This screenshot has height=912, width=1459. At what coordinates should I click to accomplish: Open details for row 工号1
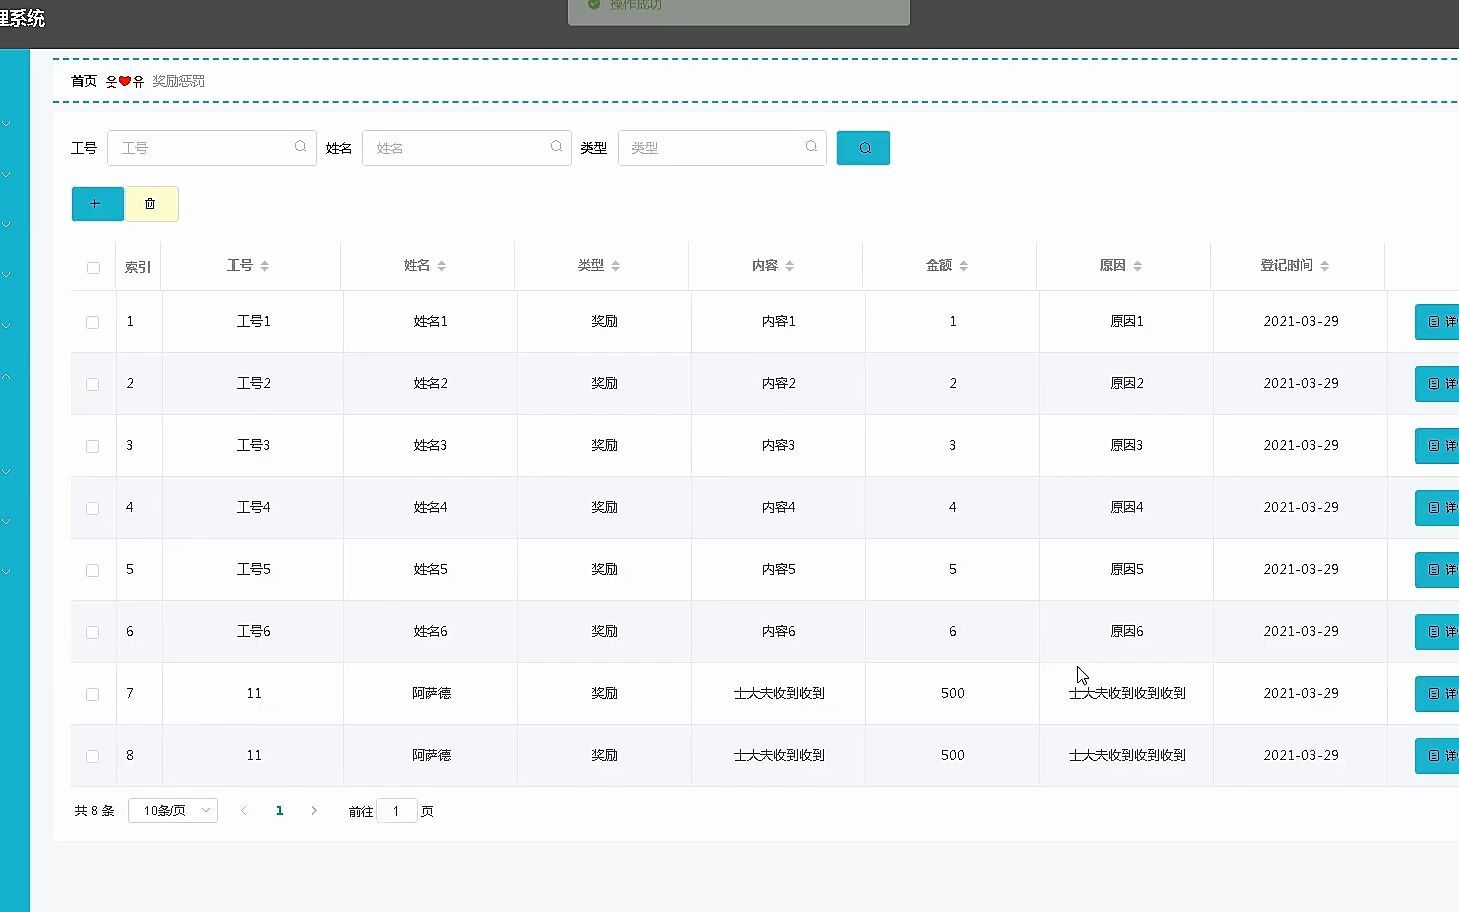tap(1438, 322)
